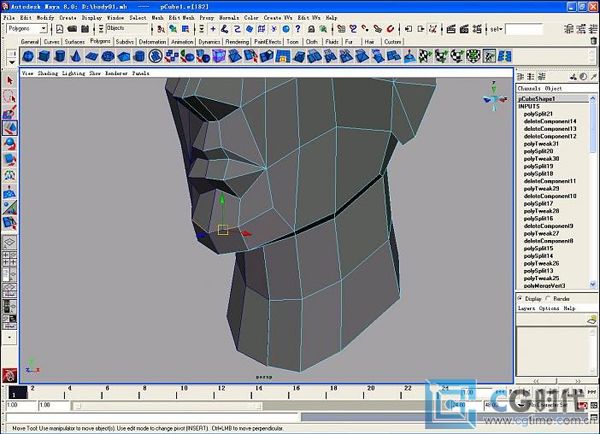Open the Help menu in Layer Editor
The width and height of the screenshot is (600, 434).
(x=569, y=308)
